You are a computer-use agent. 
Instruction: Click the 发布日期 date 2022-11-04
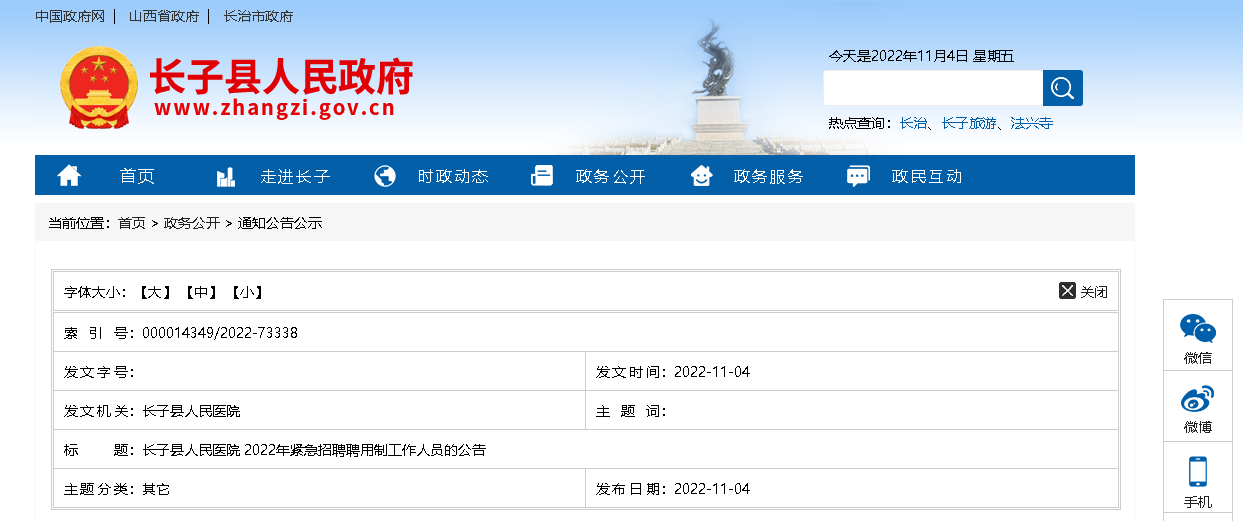(x=712, y=489)
